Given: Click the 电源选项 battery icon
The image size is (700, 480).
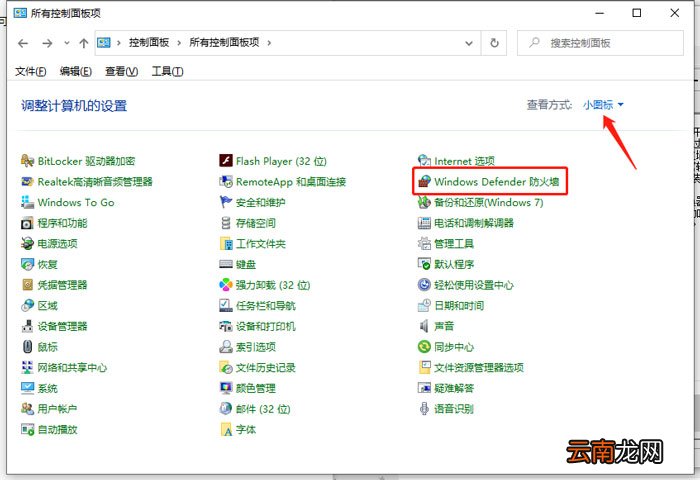Looking at the screenshot, I should [x=27, y=243].
